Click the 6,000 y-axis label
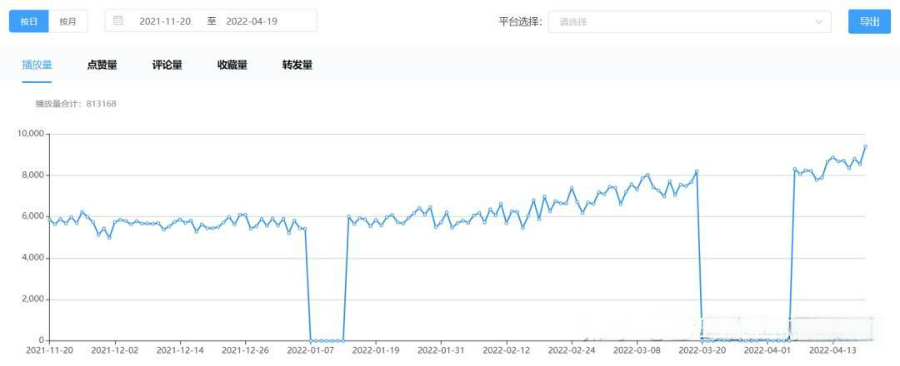Screen dimensions: 900x366 click(x=33, y=217)
